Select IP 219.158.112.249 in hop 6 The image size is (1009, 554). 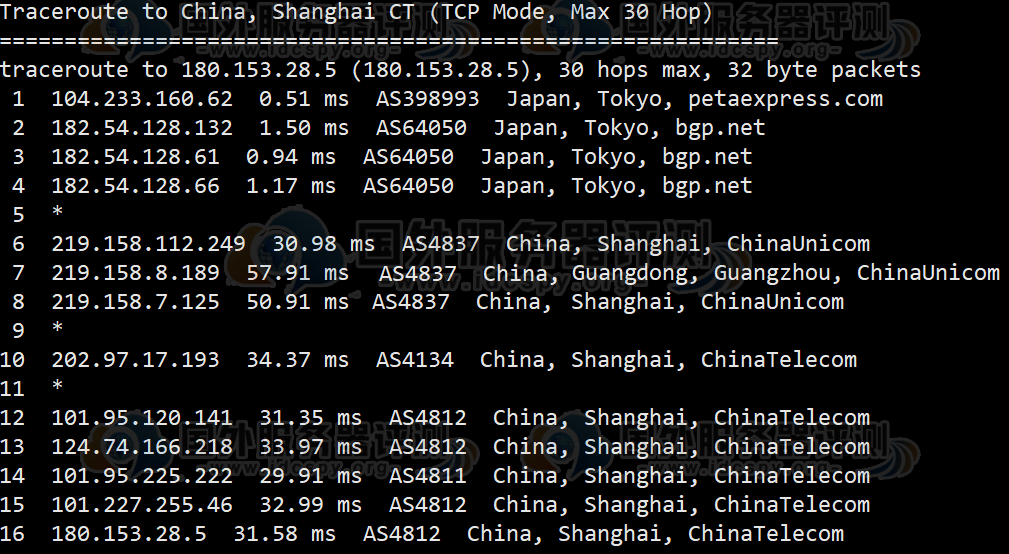click(149, 243)
